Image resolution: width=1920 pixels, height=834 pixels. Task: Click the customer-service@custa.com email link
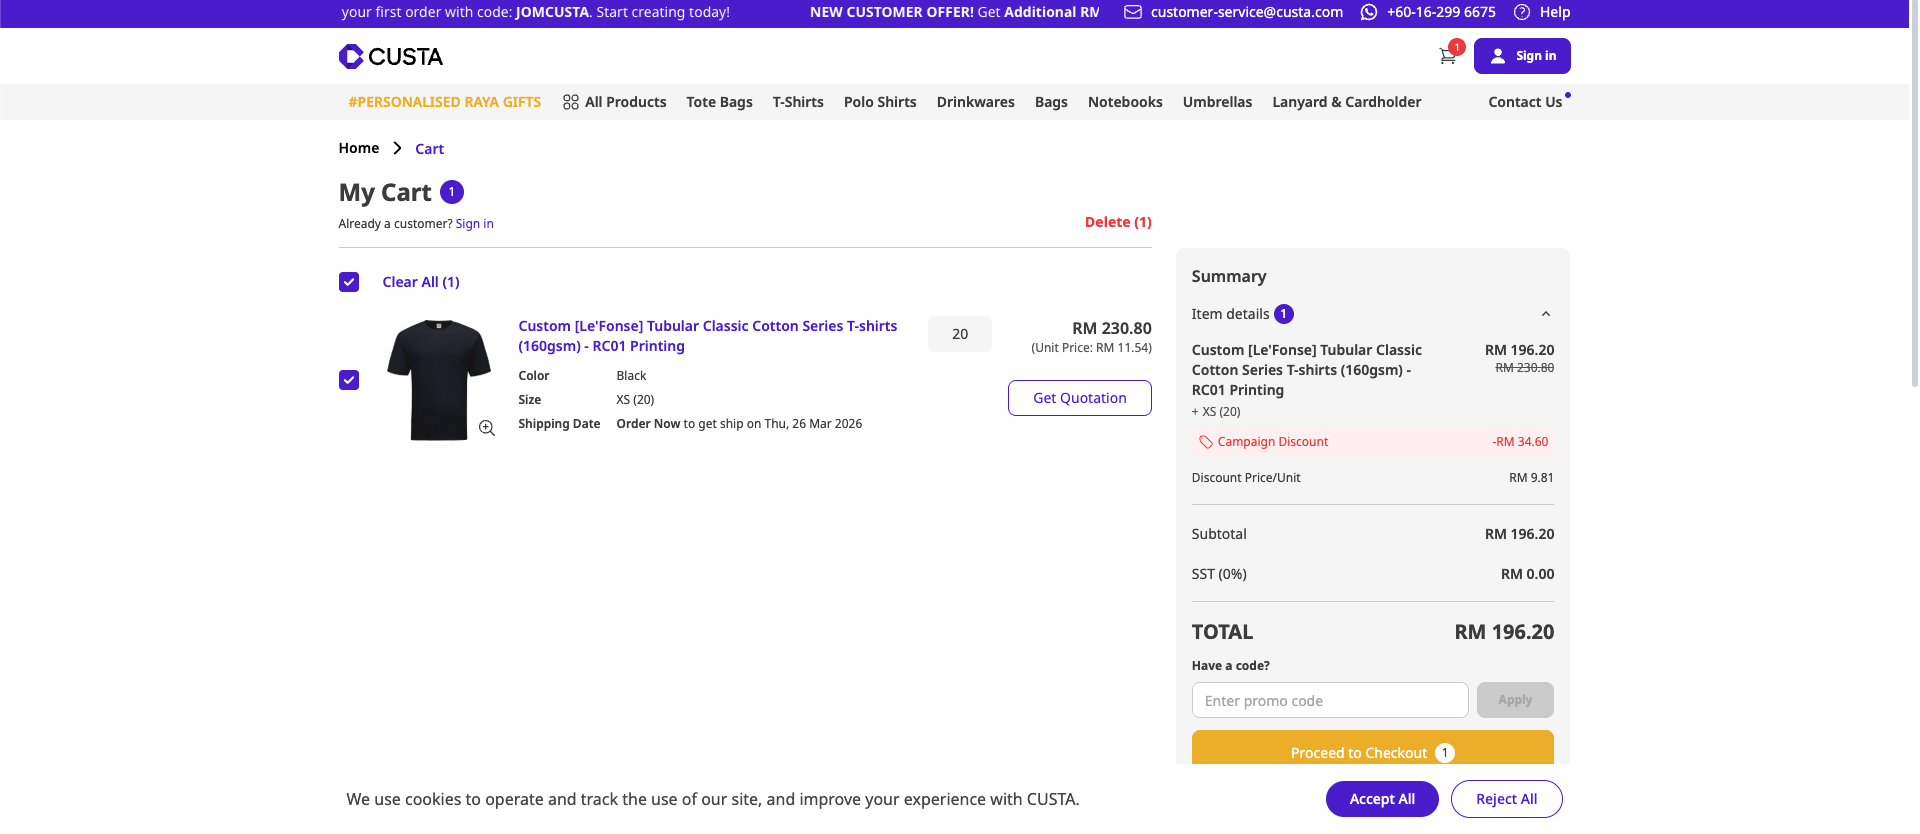pyautogui.click(x=1246, y=12)
